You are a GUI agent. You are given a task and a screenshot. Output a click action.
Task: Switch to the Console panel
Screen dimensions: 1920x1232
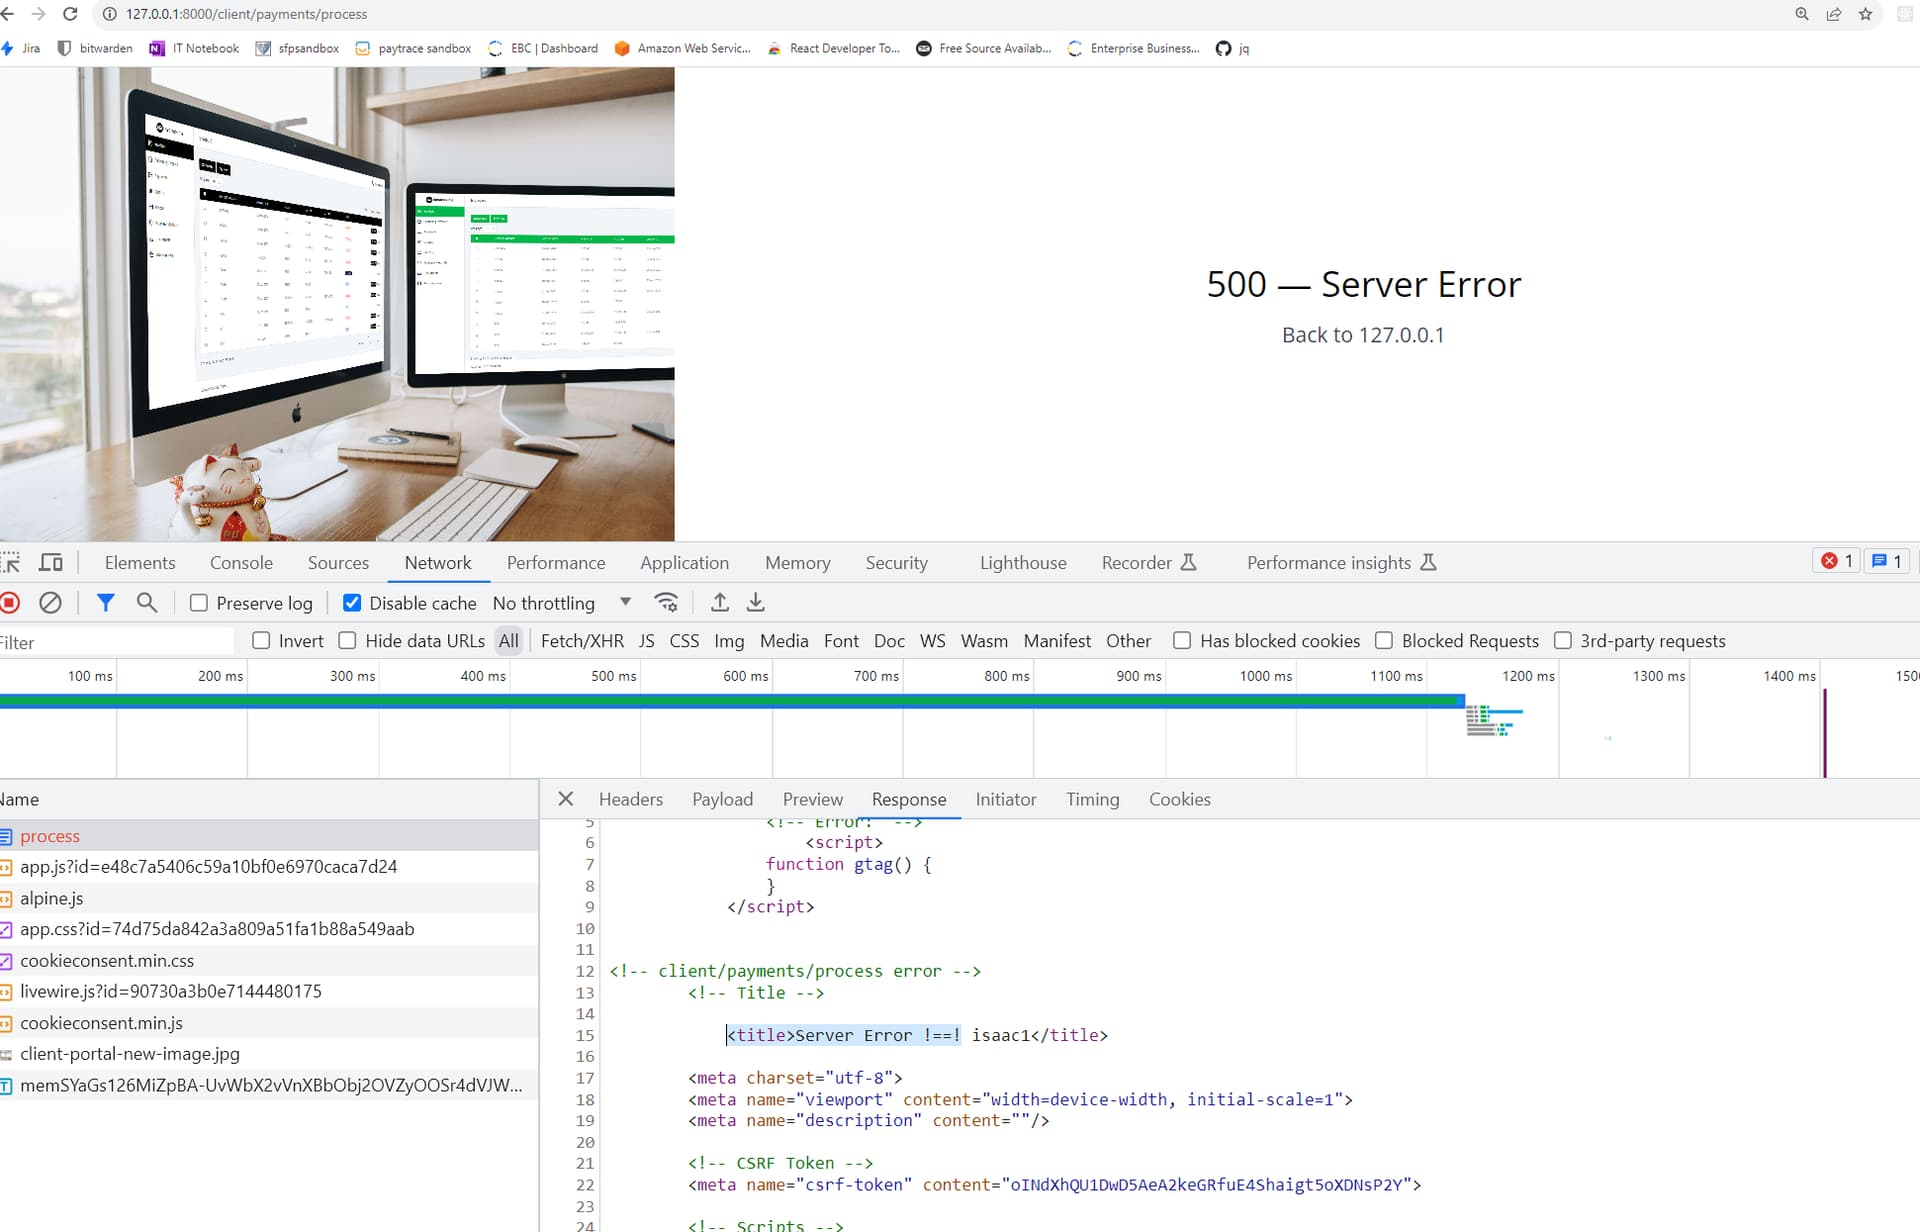click(241, 563)
